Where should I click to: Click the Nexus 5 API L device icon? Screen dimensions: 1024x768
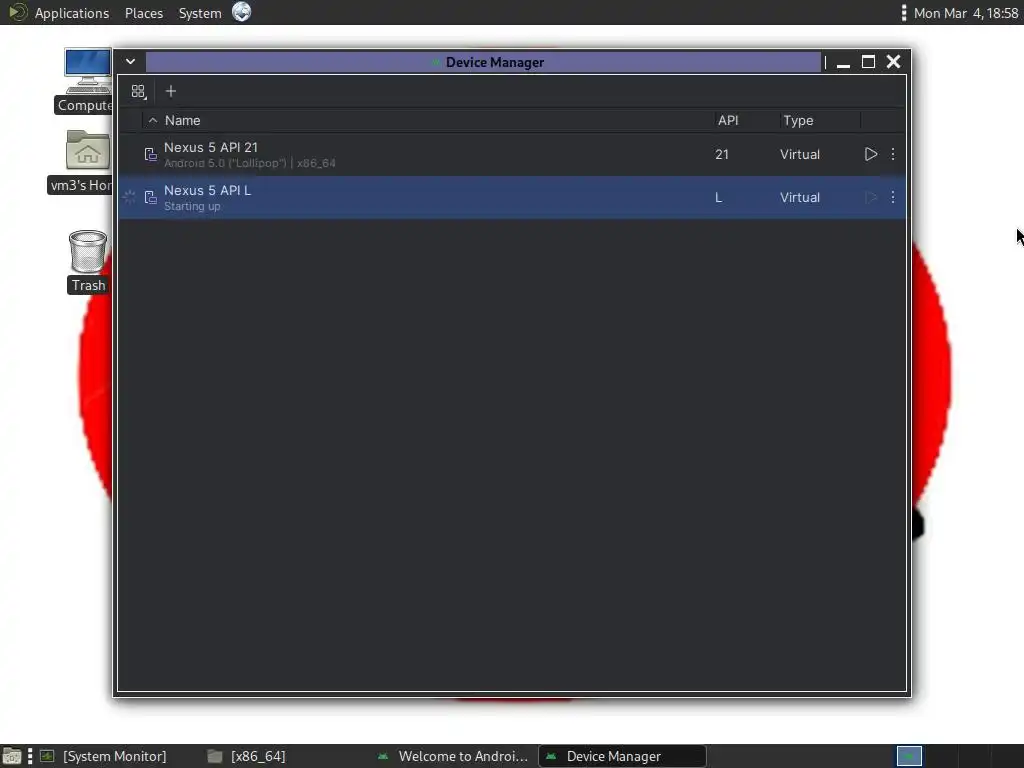151,197
